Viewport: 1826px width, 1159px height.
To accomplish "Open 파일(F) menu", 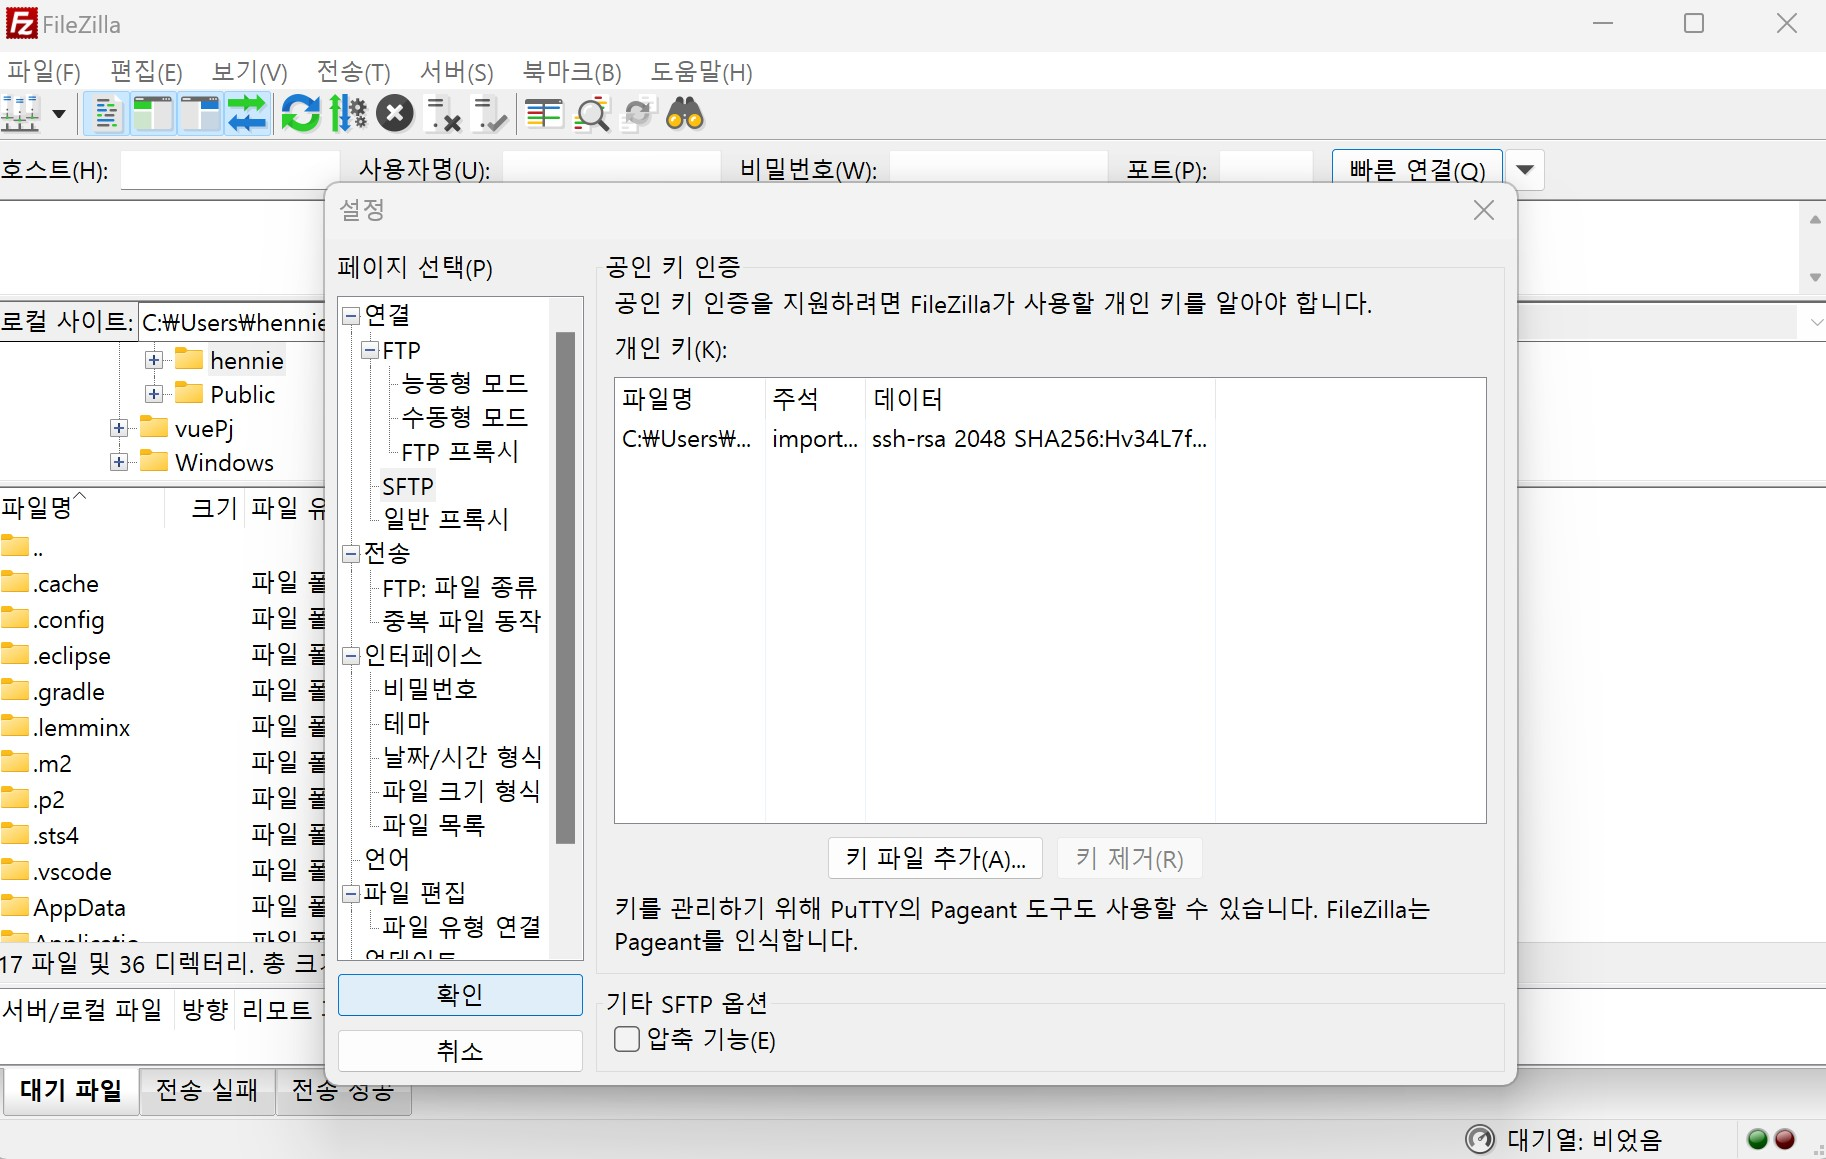I will [43, 72].
